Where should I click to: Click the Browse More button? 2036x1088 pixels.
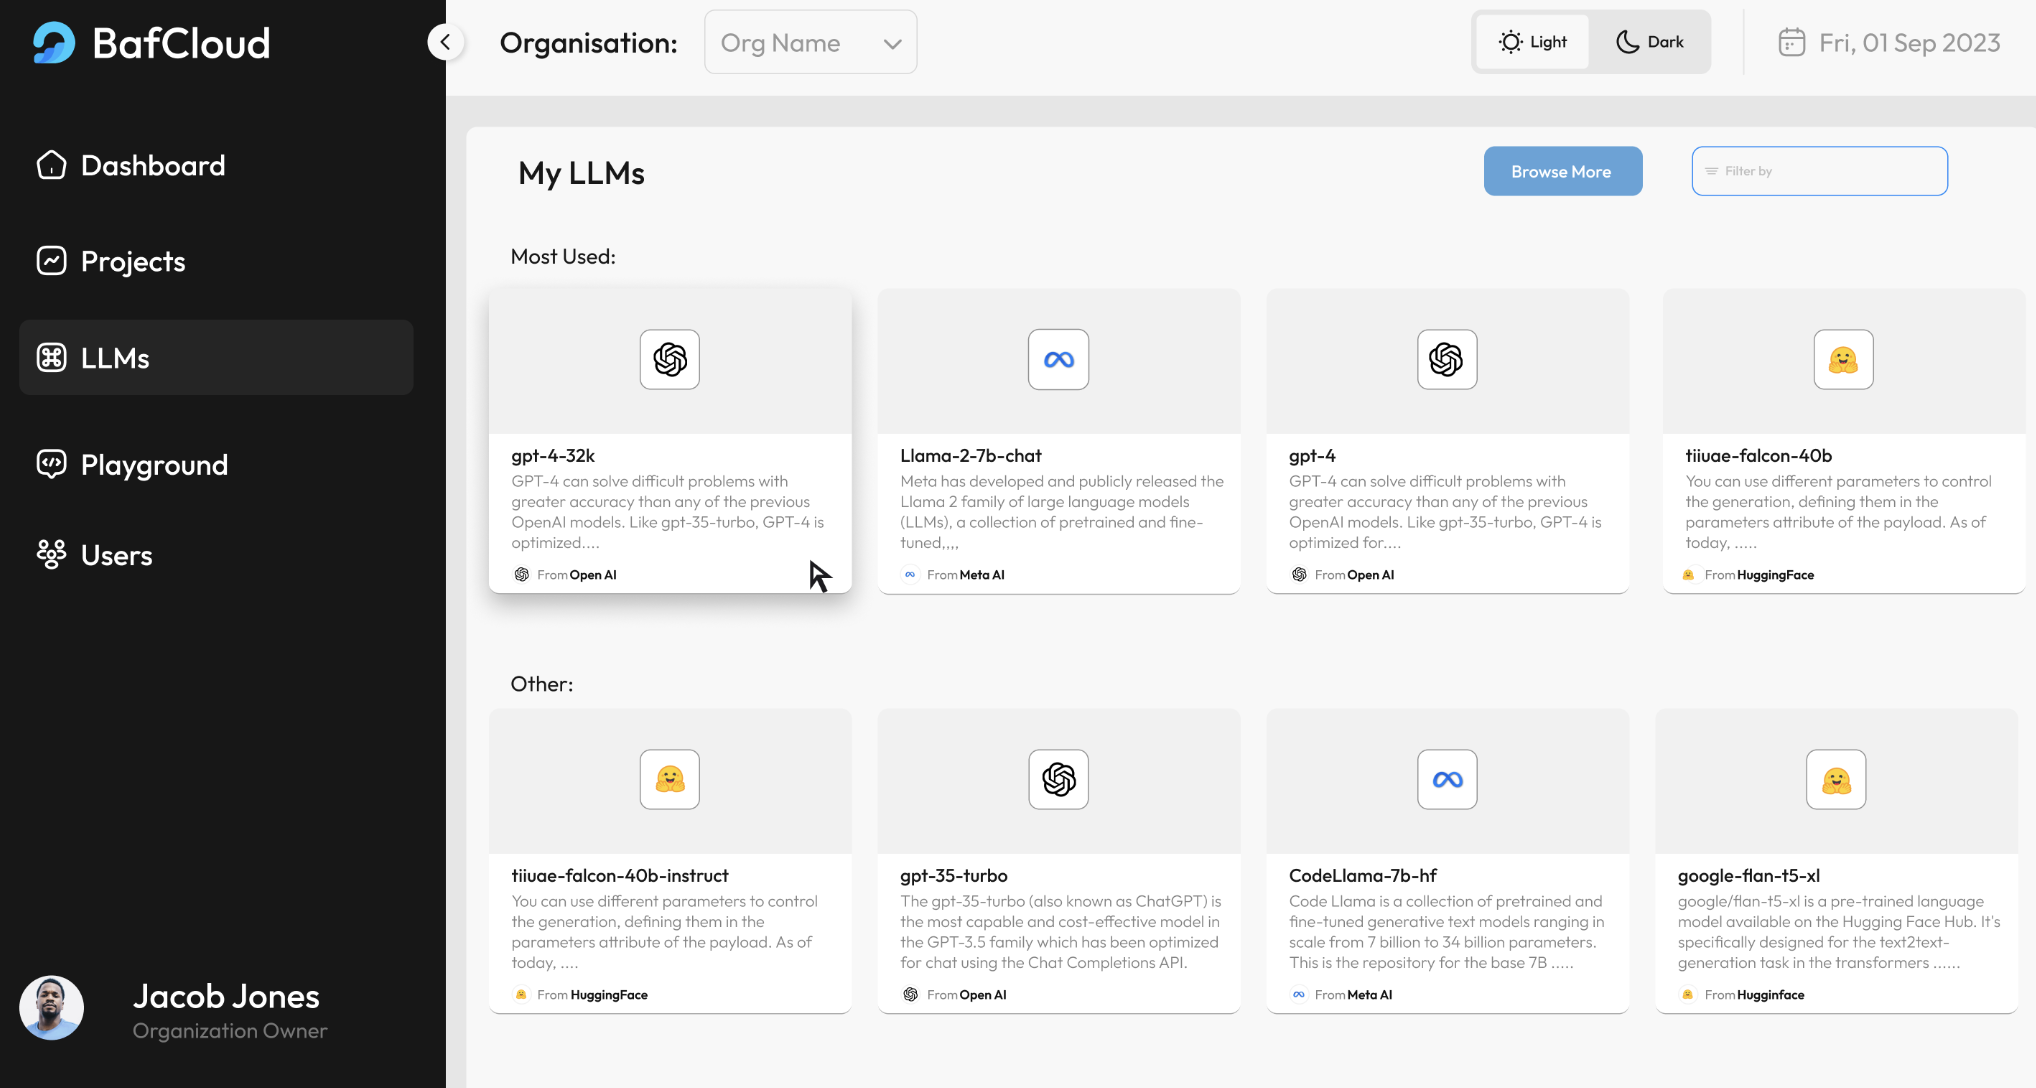tap(1562, 171)
